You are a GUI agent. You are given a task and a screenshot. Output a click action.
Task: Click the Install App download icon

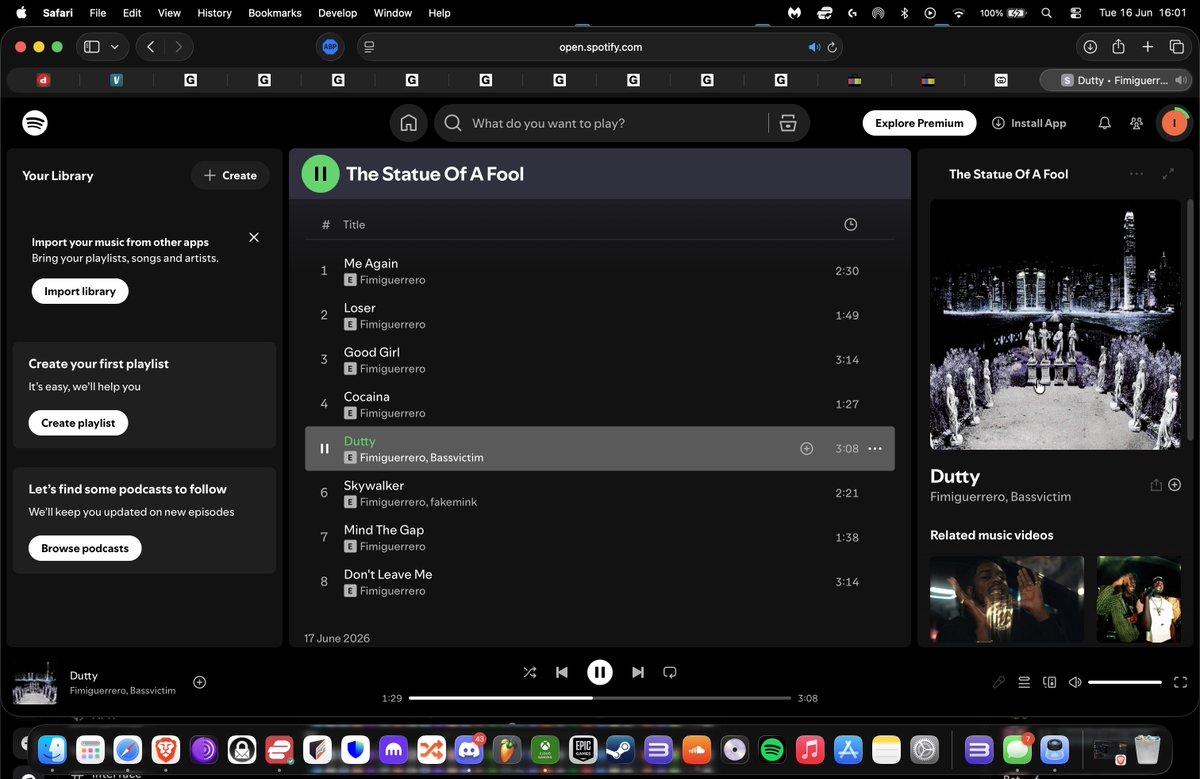tap(998, 123)
